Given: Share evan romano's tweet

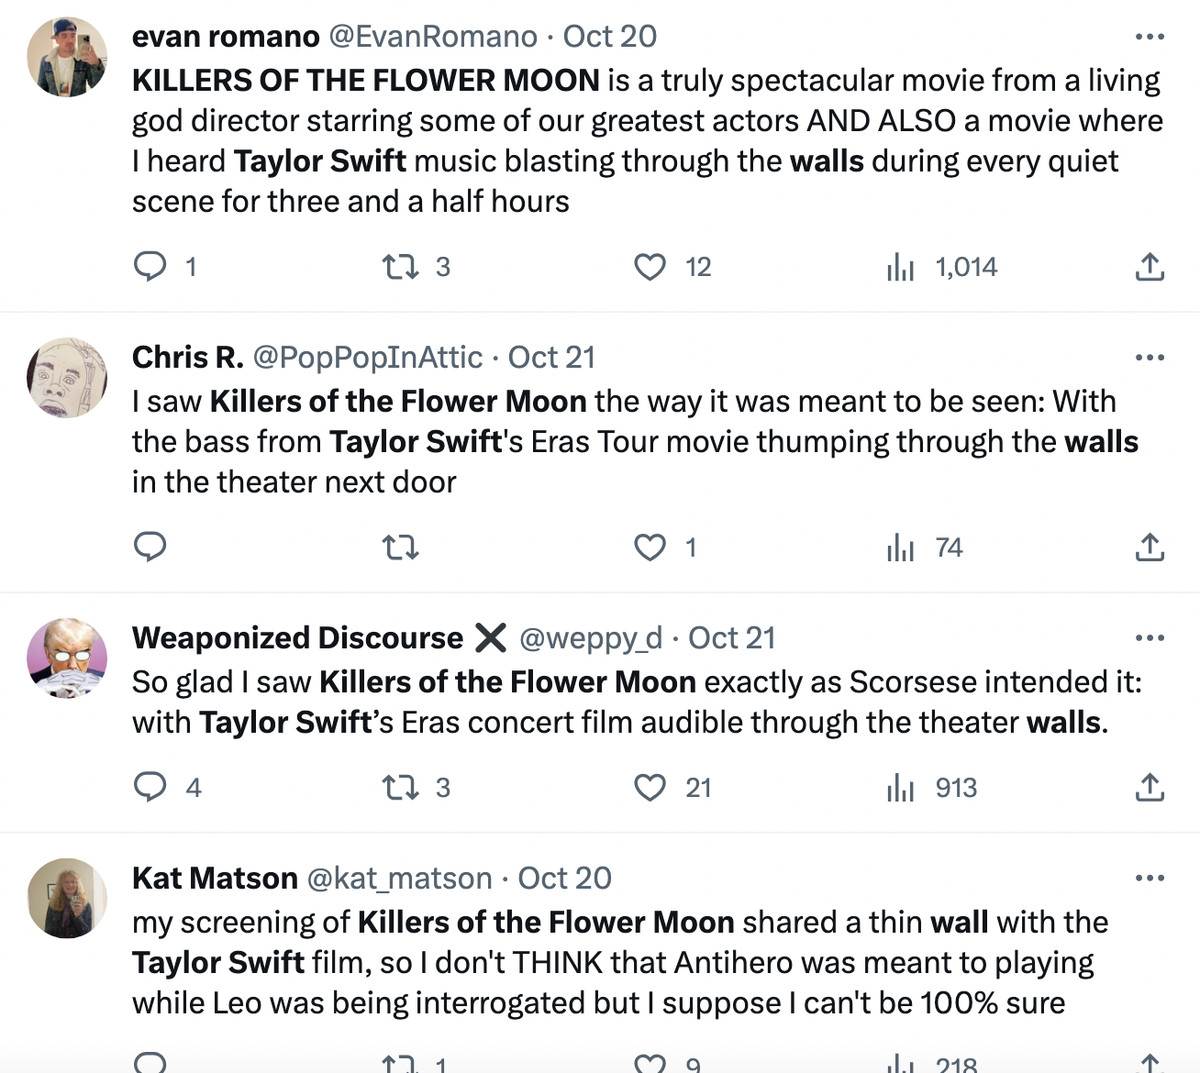Looking at the screenshot, I should 1150,267.
